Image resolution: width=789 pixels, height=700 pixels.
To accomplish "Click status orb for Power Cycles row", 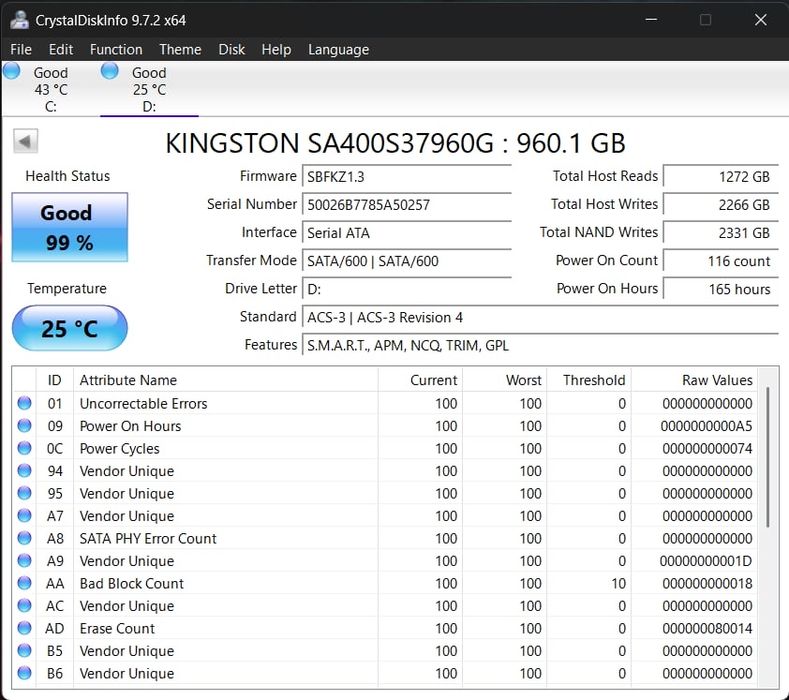I will [x=24, y=448].
